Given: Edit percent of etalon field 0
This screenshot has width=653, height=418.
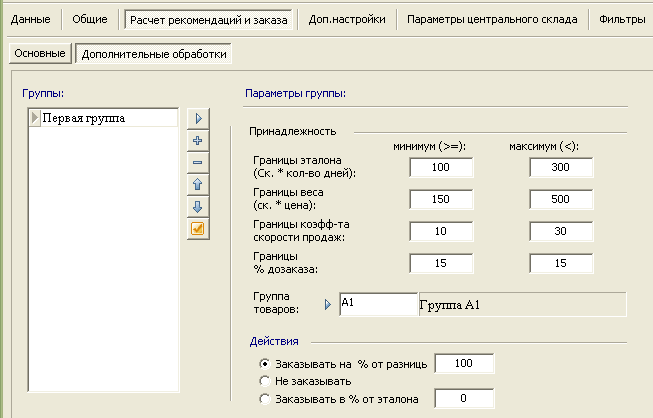Looking at the screenshot, I should [x=464, y=398].
